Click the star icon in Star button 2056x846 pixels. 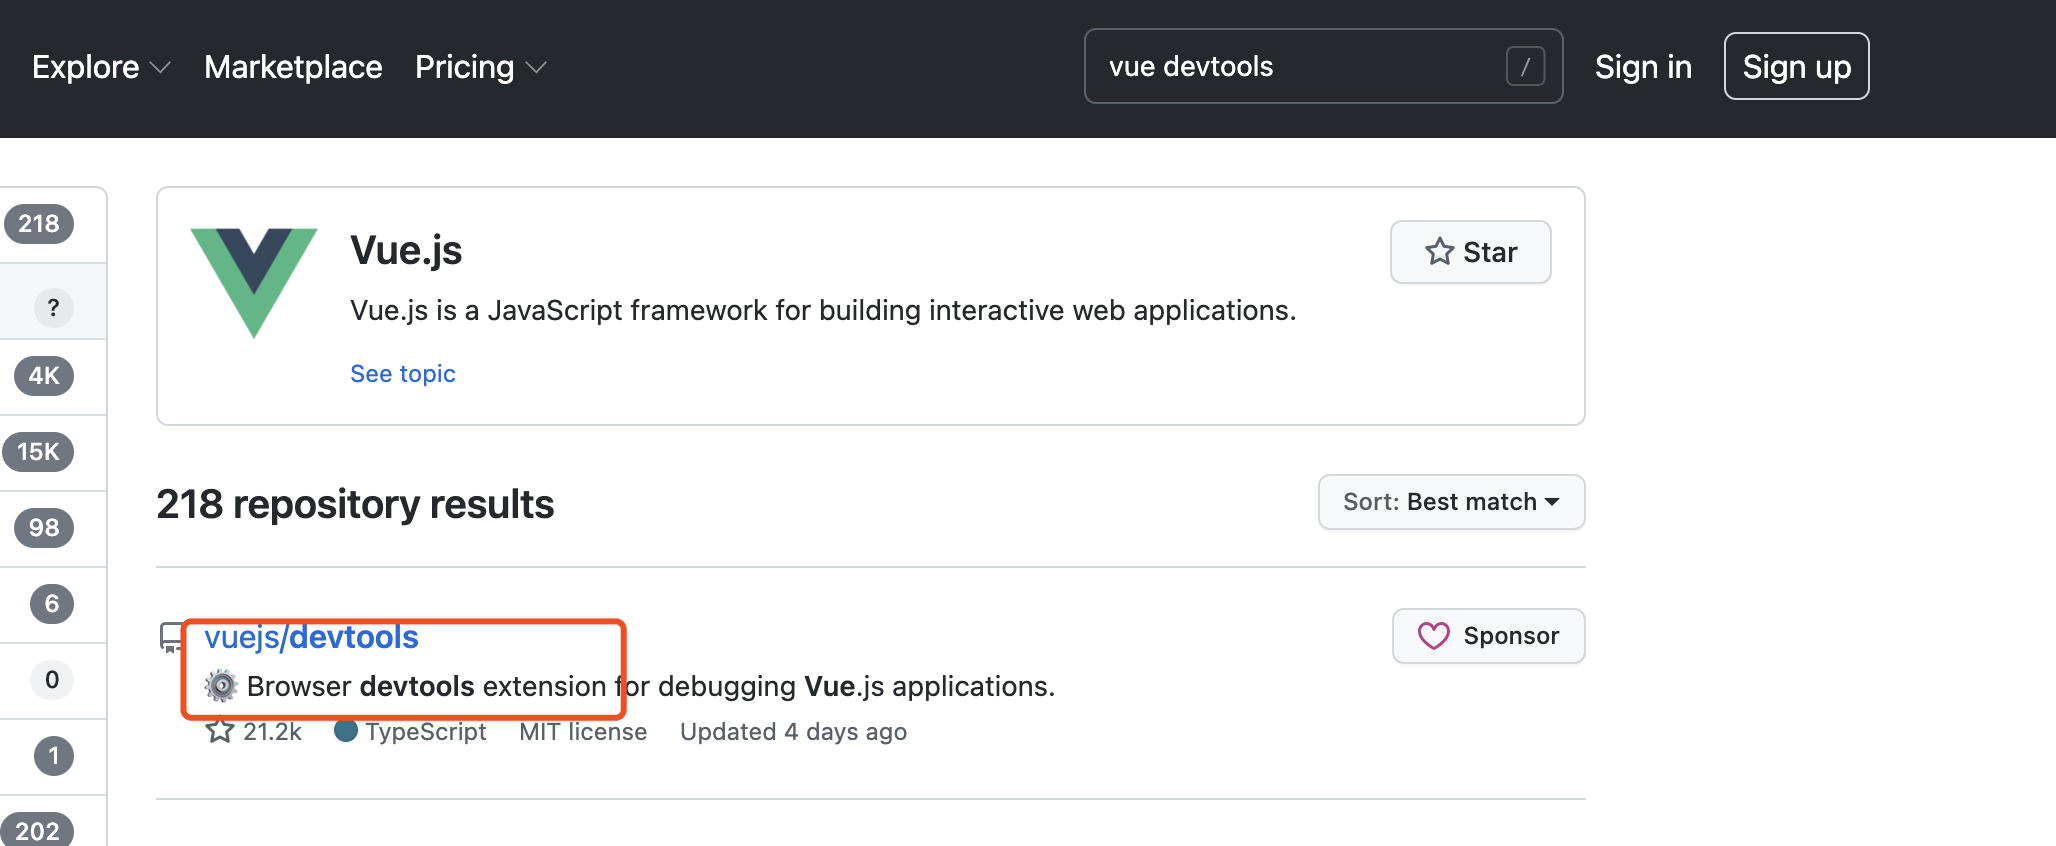[x=1439, y=251]
